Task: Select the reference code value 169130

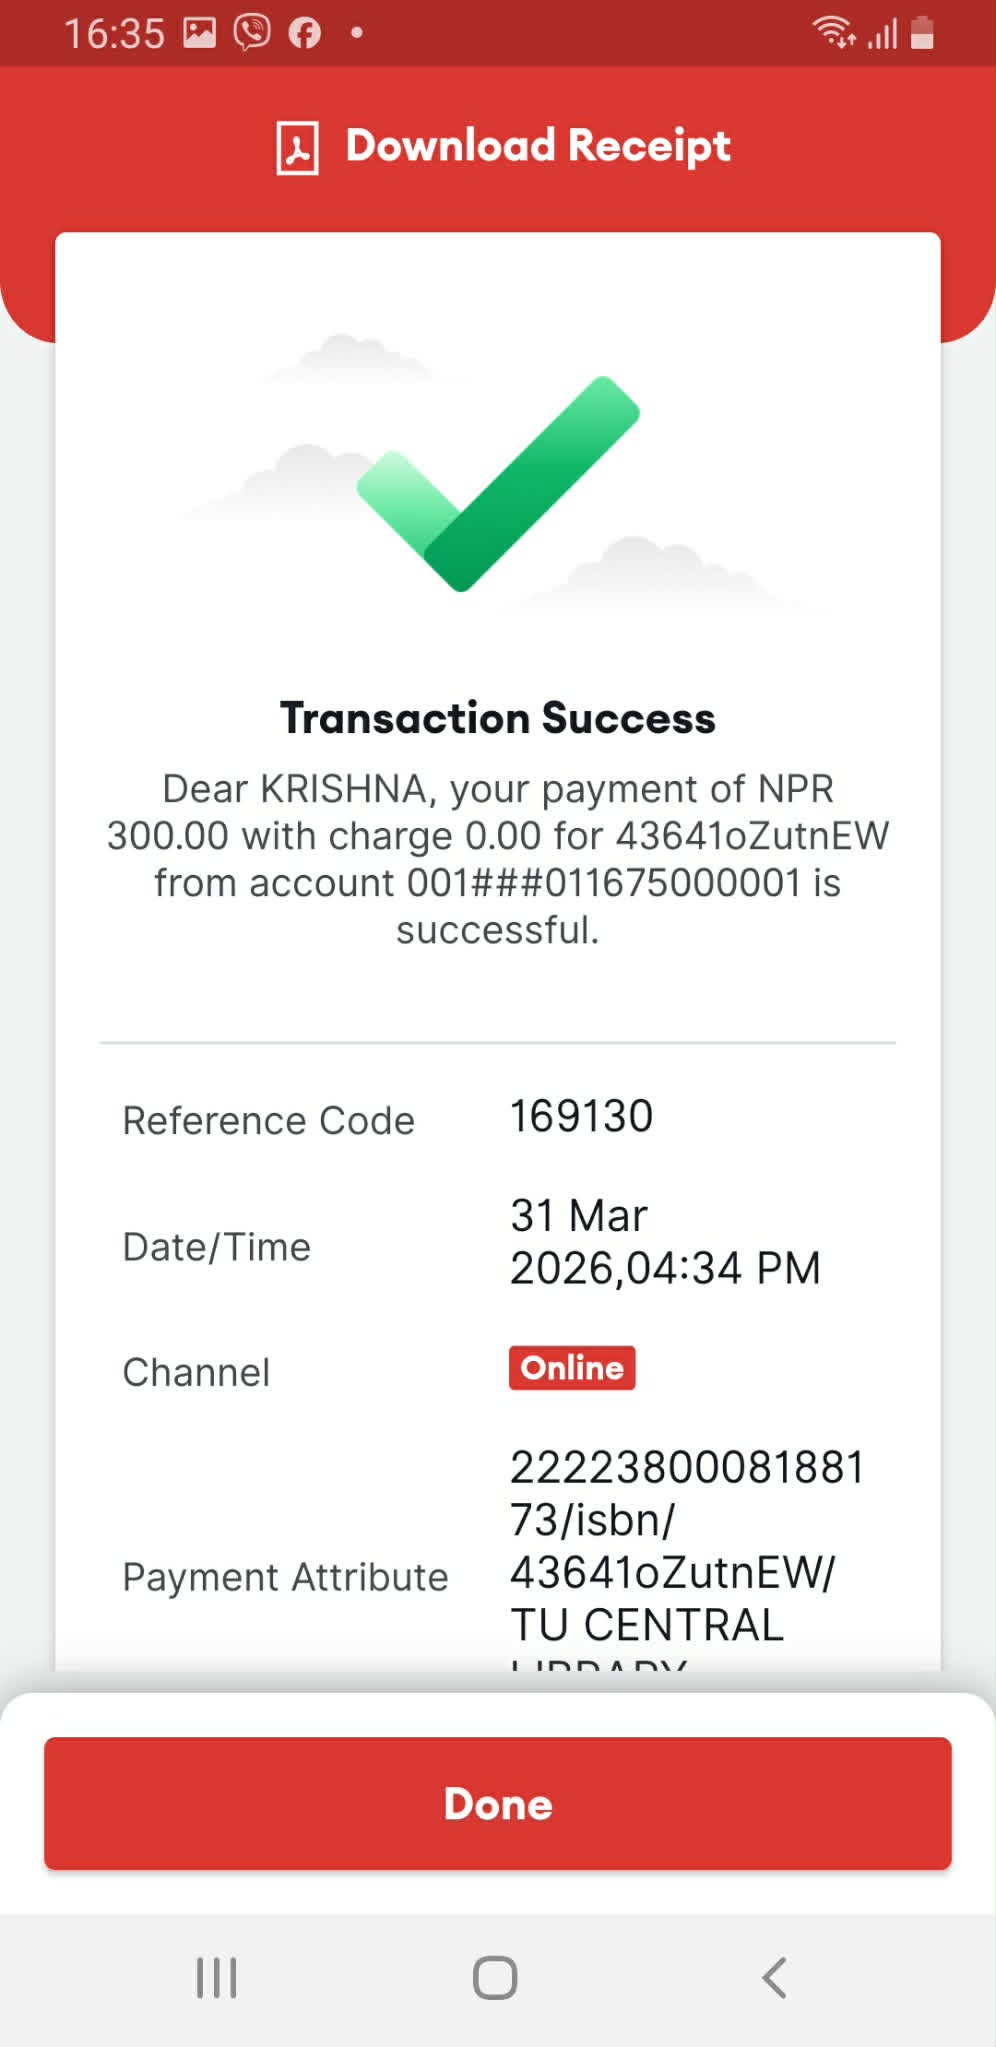Action: coord(581,1116)
